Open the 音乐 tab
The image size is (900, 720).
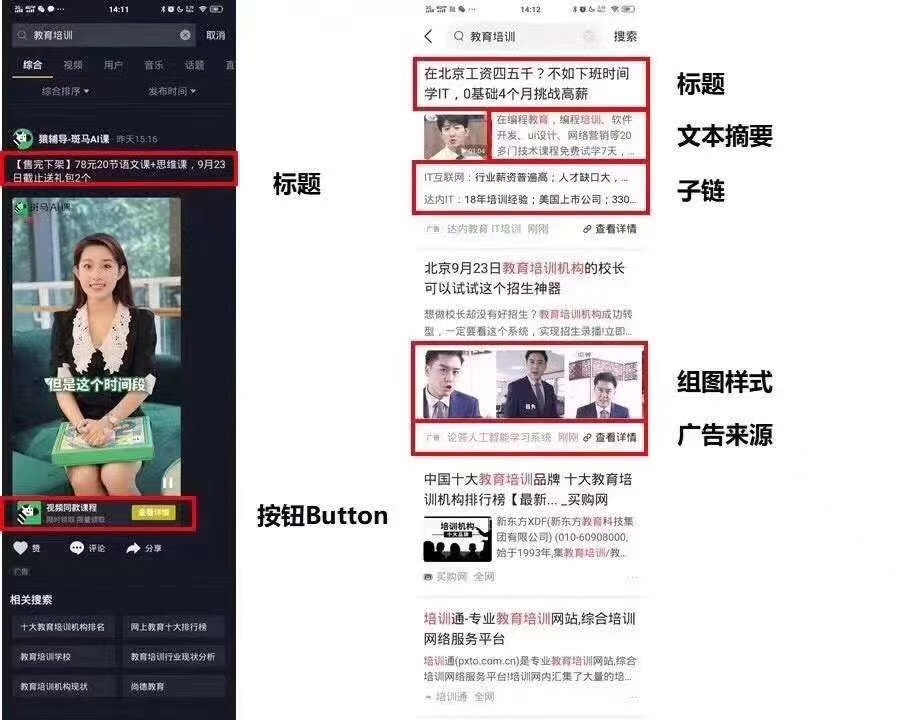[153, 65]
